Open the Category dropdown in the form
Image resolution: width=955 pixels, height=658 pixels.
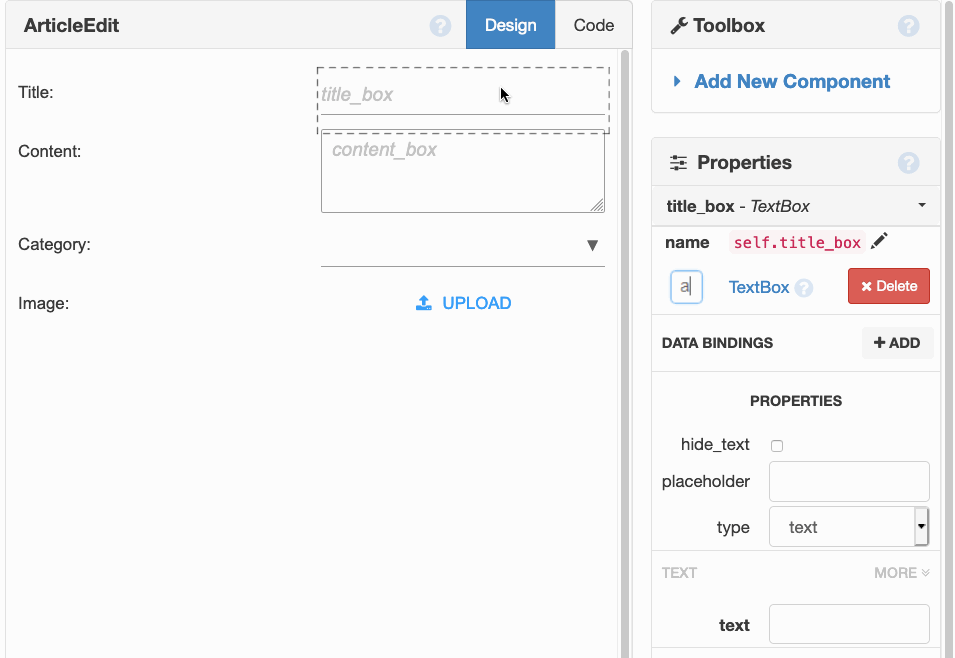[463, 246]
